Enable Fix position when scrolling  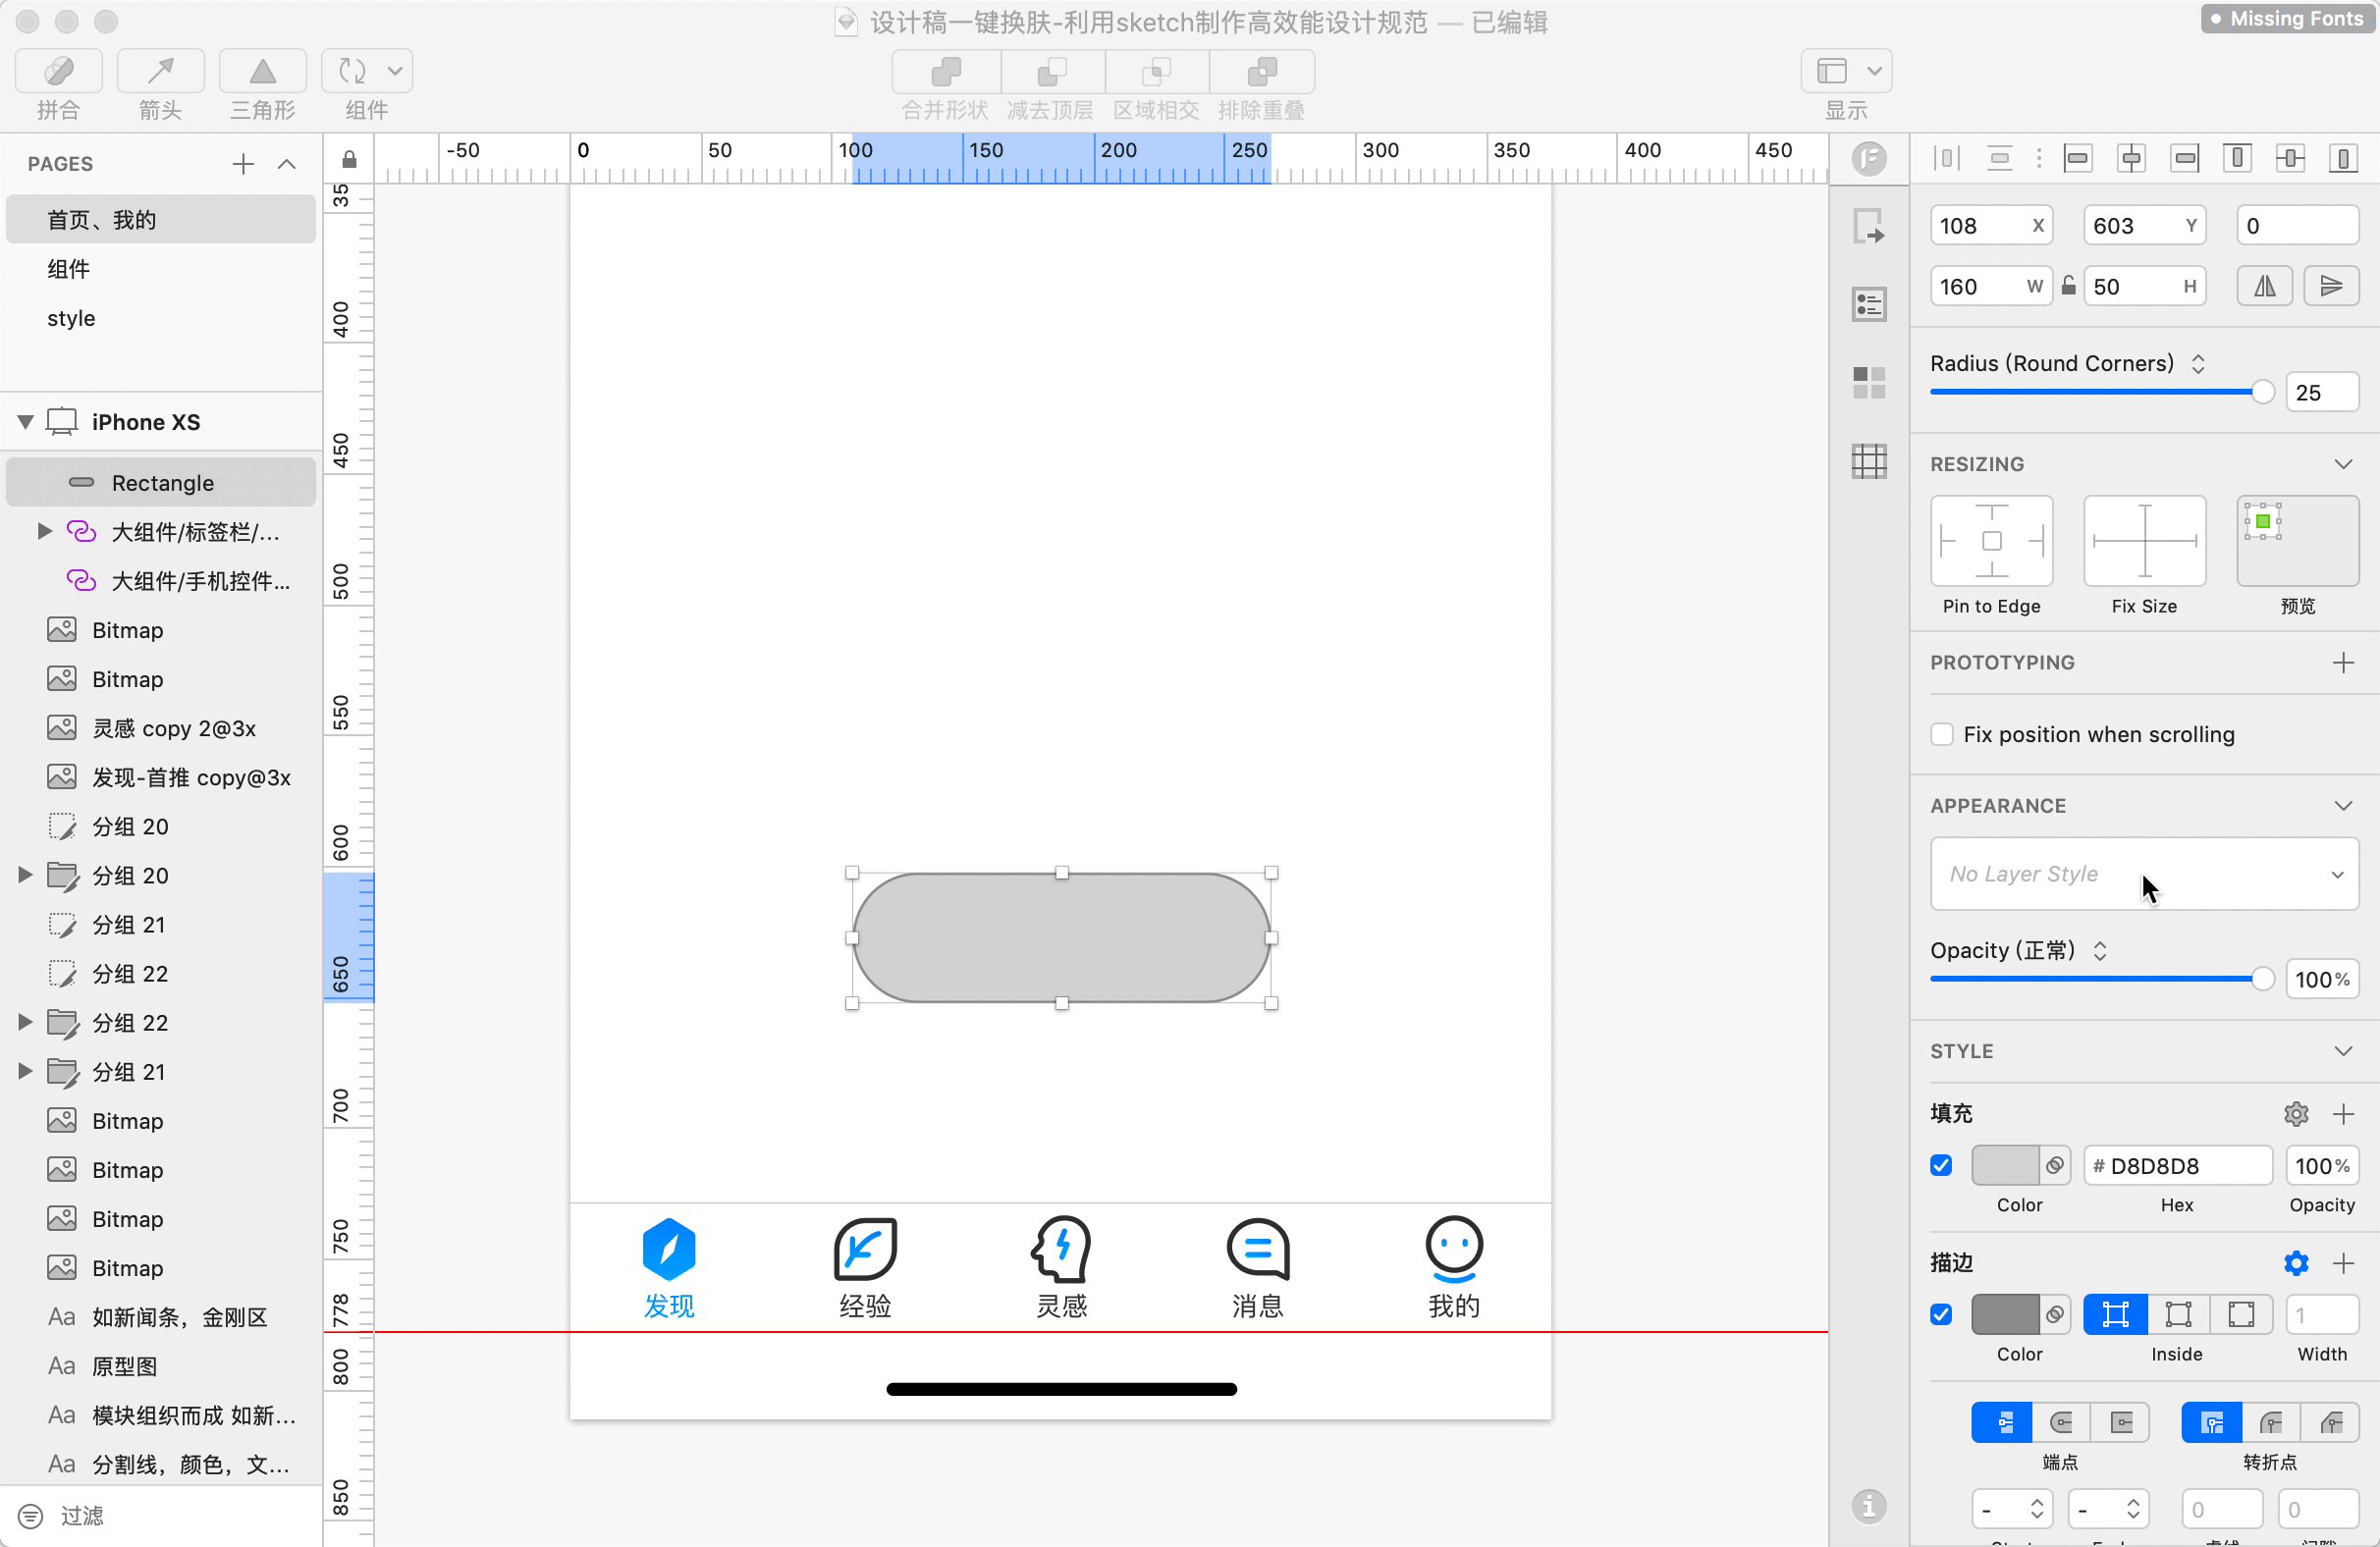click(x=1942, y=735)
